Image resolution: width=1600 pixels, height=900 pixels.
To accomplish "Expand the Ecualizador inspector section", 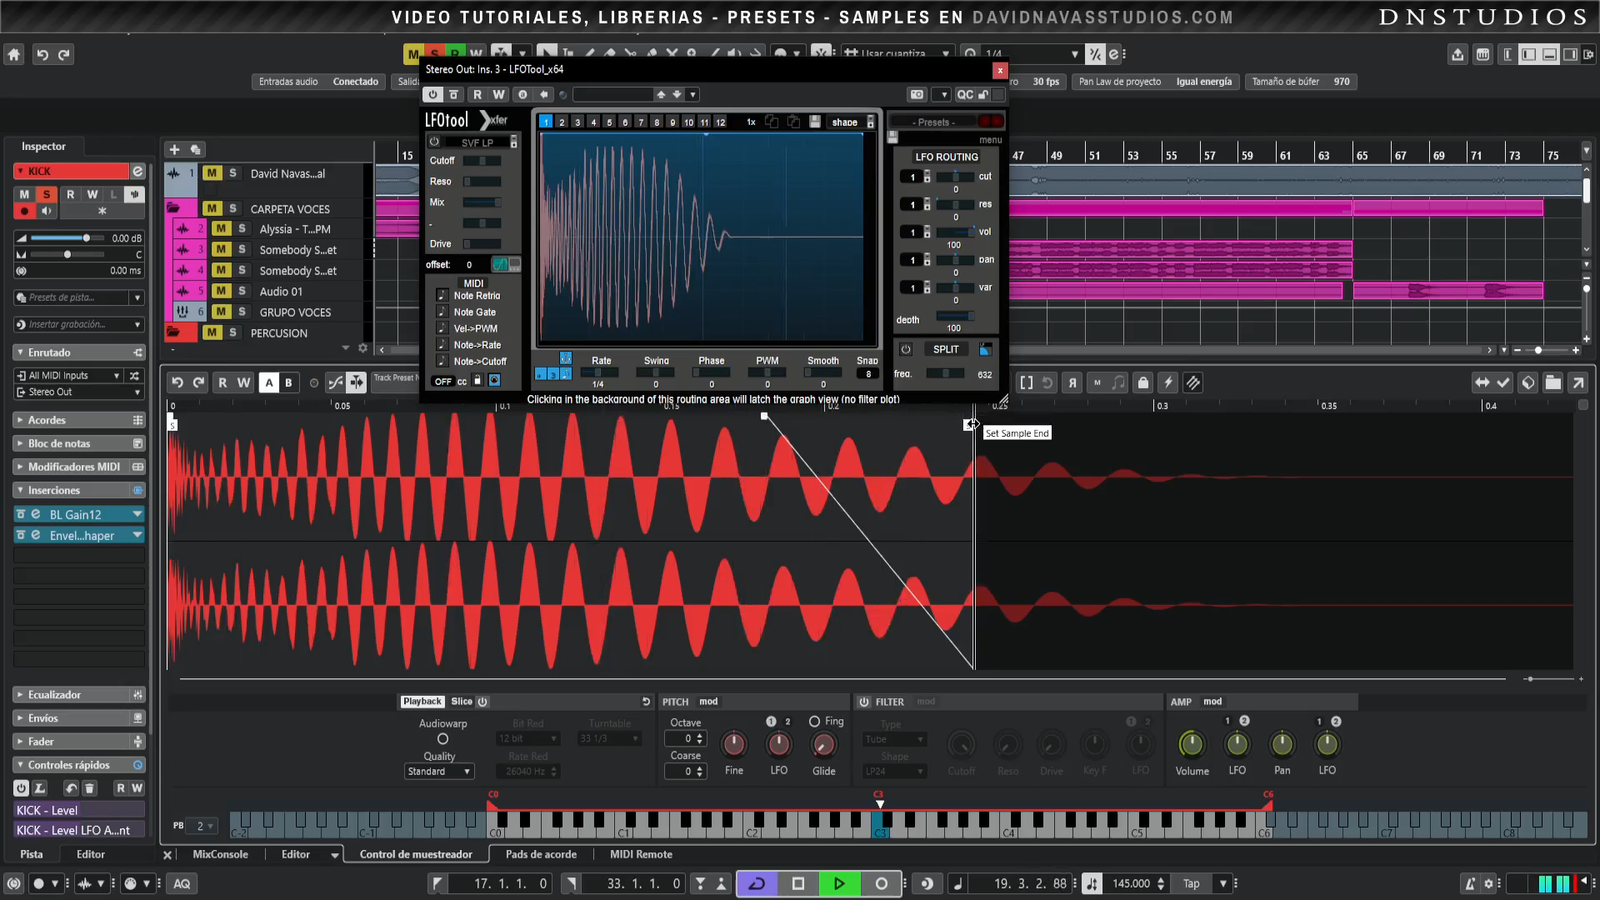I will click(55, 694).
